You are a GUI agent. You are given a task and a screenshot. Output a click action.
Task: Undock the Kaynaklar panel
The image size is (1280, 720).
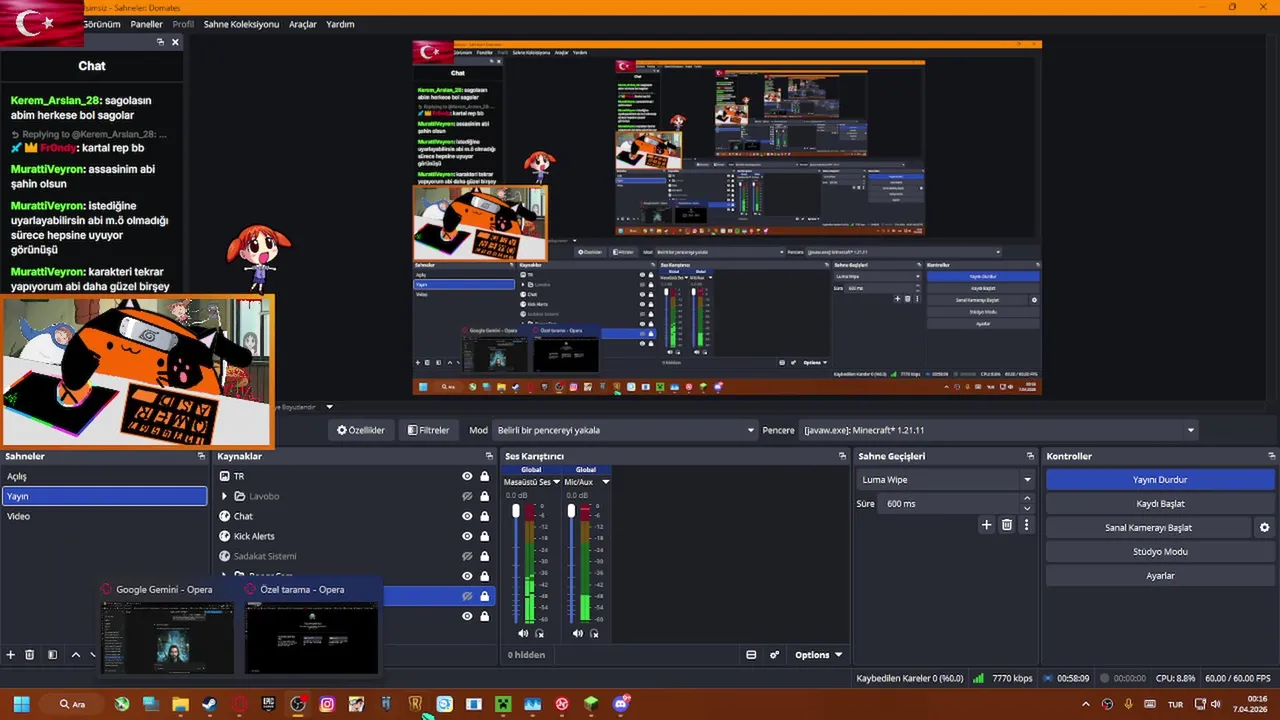pos(489,456)
